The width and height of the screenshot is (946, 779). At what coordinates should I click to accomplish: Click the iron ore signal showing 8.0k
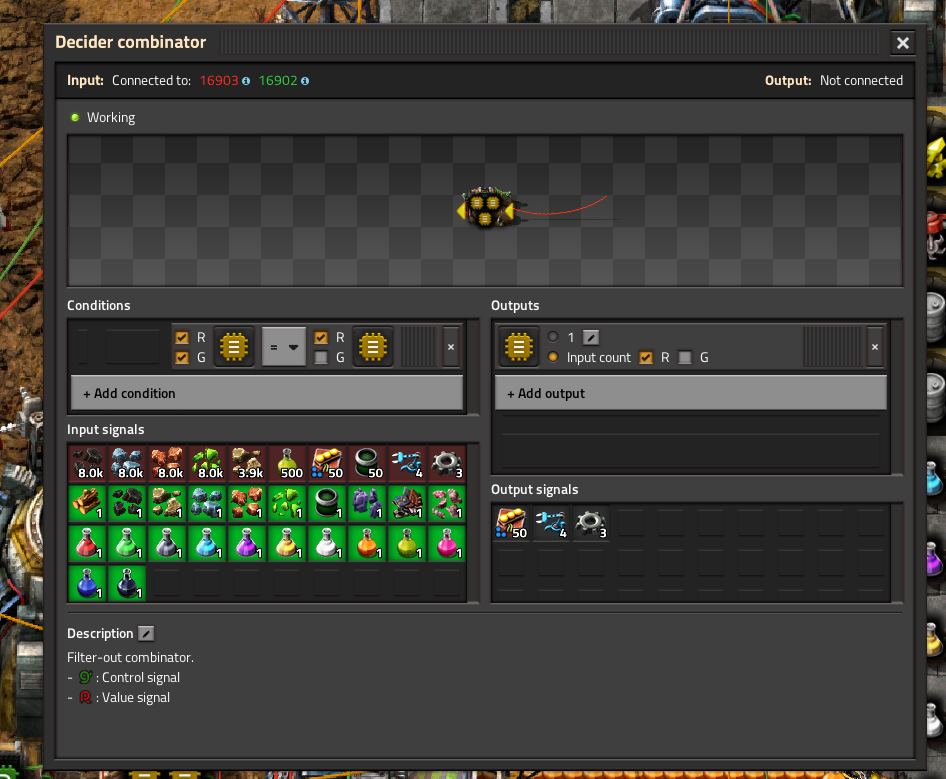click(127, 463)
